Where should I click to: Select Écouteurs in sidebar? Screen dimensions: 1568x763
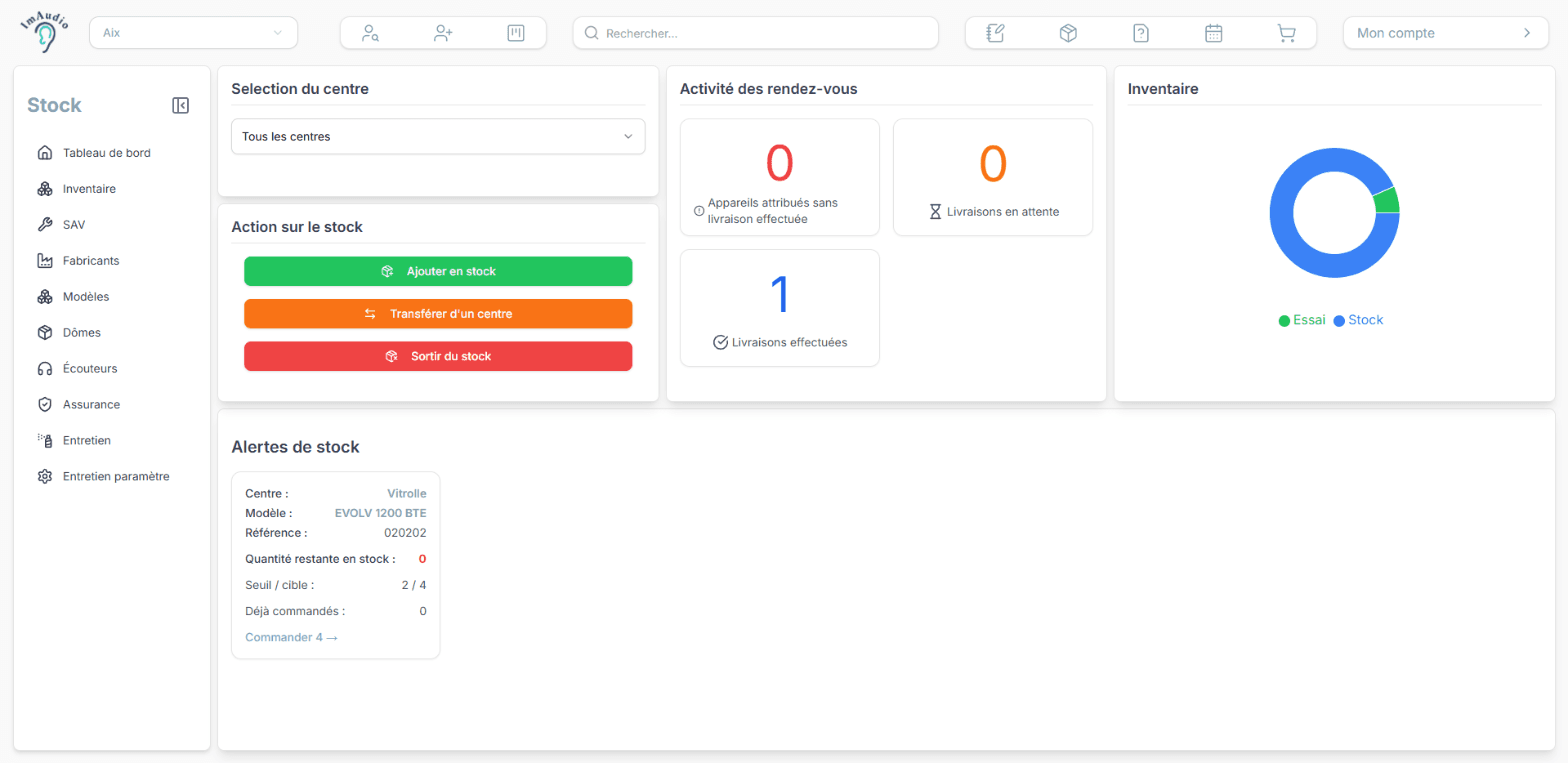click(x=90, y=369)
